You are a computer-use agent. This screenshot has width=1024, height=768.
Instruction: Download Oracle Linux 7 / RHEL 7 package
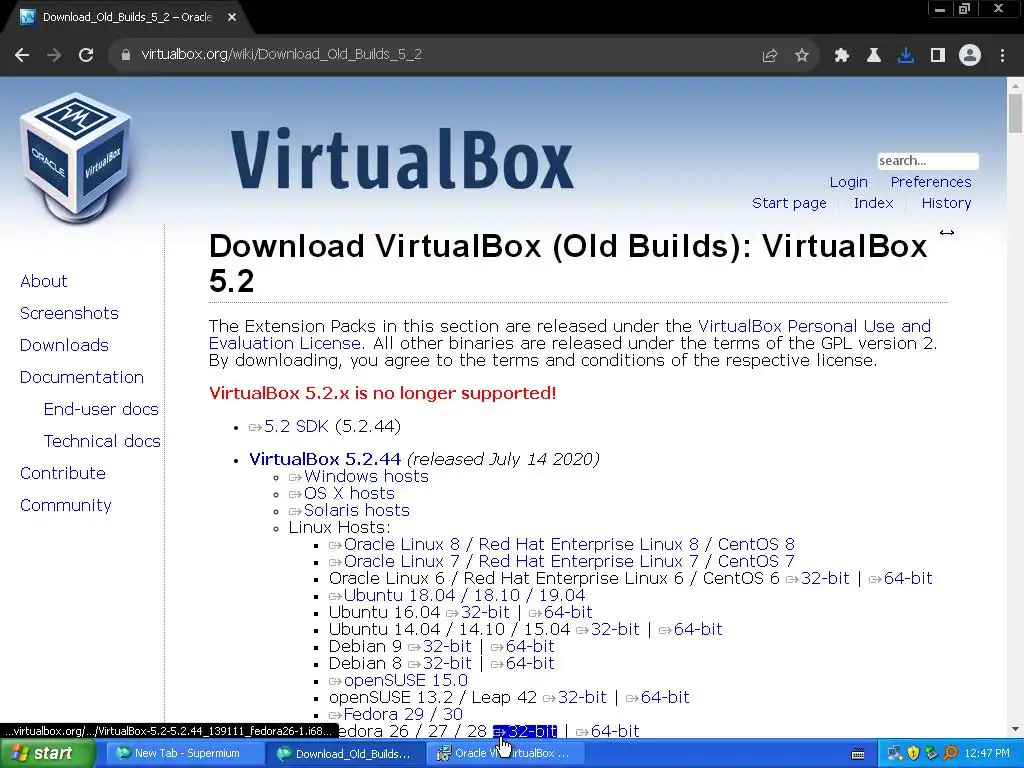569,562
